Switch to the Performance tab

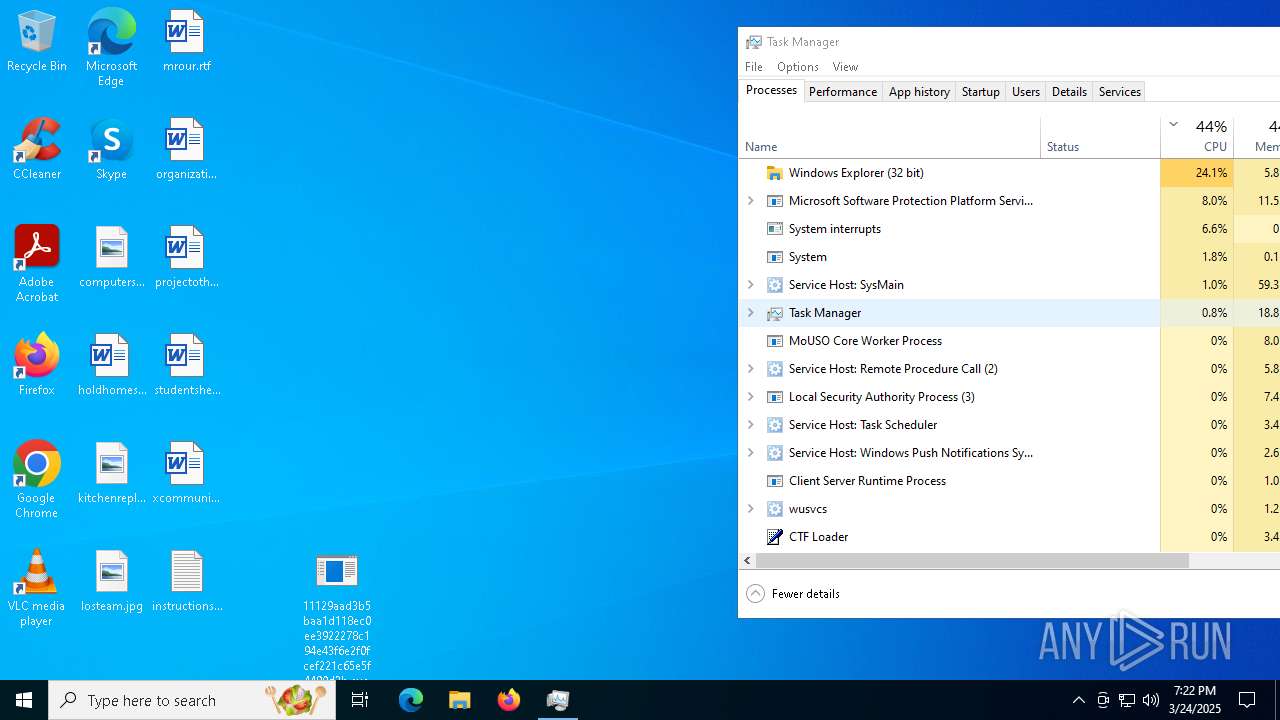843,91
